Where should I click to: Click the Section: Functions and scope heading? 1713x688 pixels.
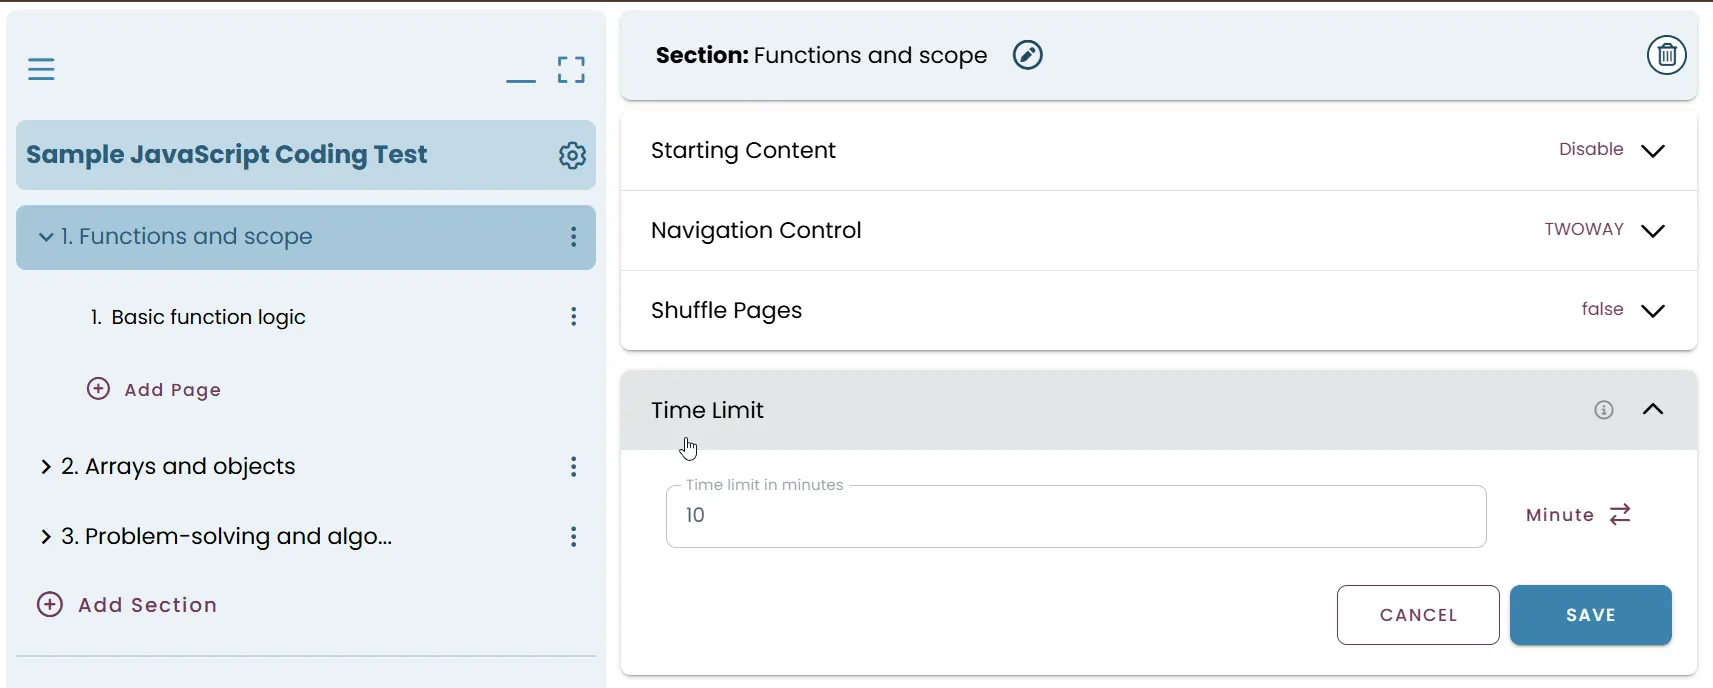[x=821, y=55]
